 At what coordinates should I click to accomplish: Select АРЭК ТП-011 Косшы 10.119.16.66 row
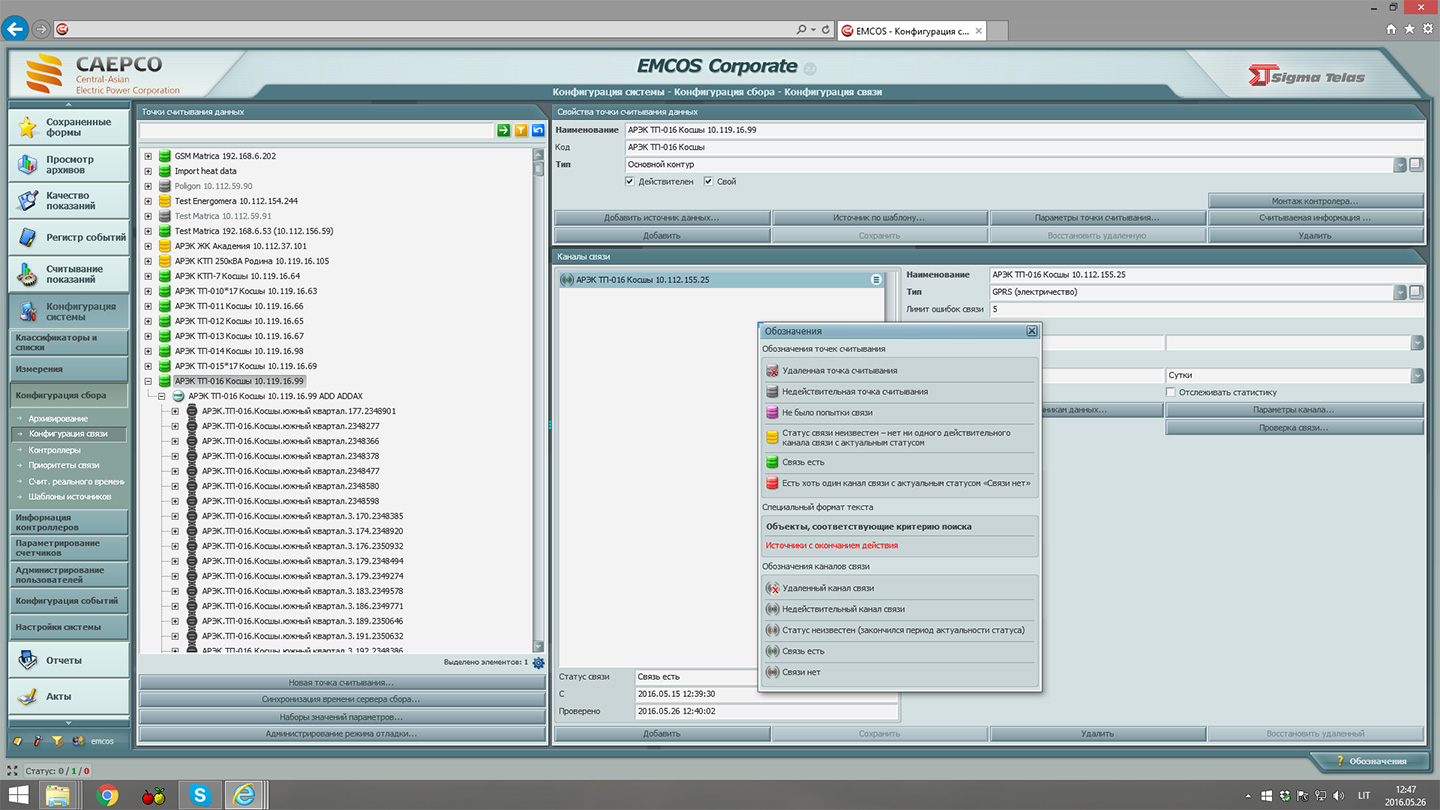pyautogui.click(x=238, y=306)
